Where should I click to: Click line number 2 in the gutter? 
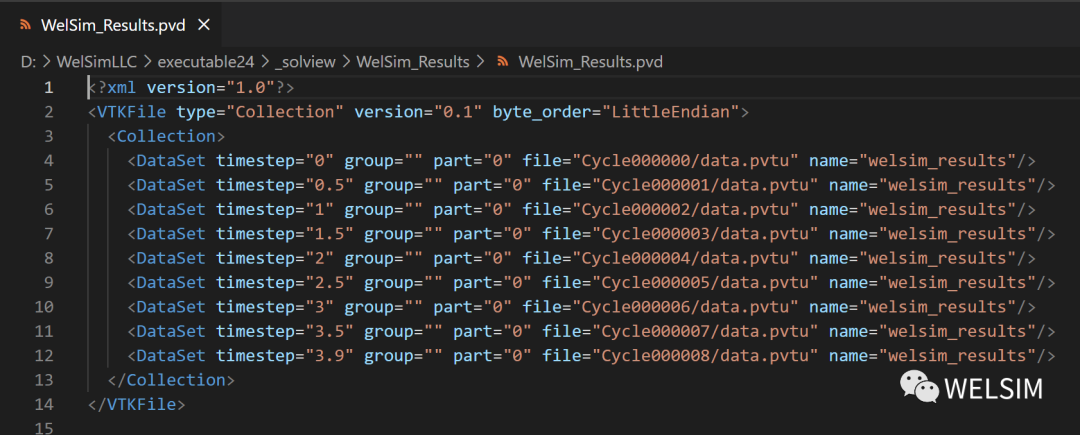(48, 112)
